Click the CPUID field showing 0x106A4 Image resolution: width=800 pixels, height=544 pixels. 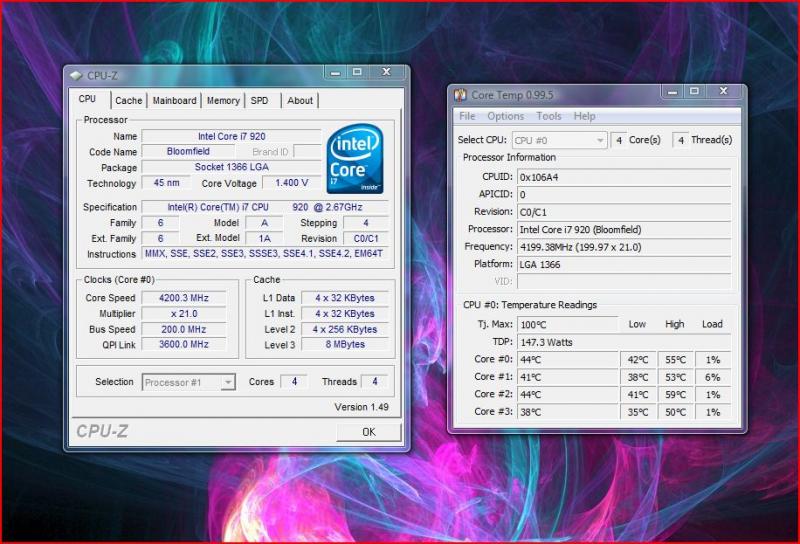click(x=624, y=177)
